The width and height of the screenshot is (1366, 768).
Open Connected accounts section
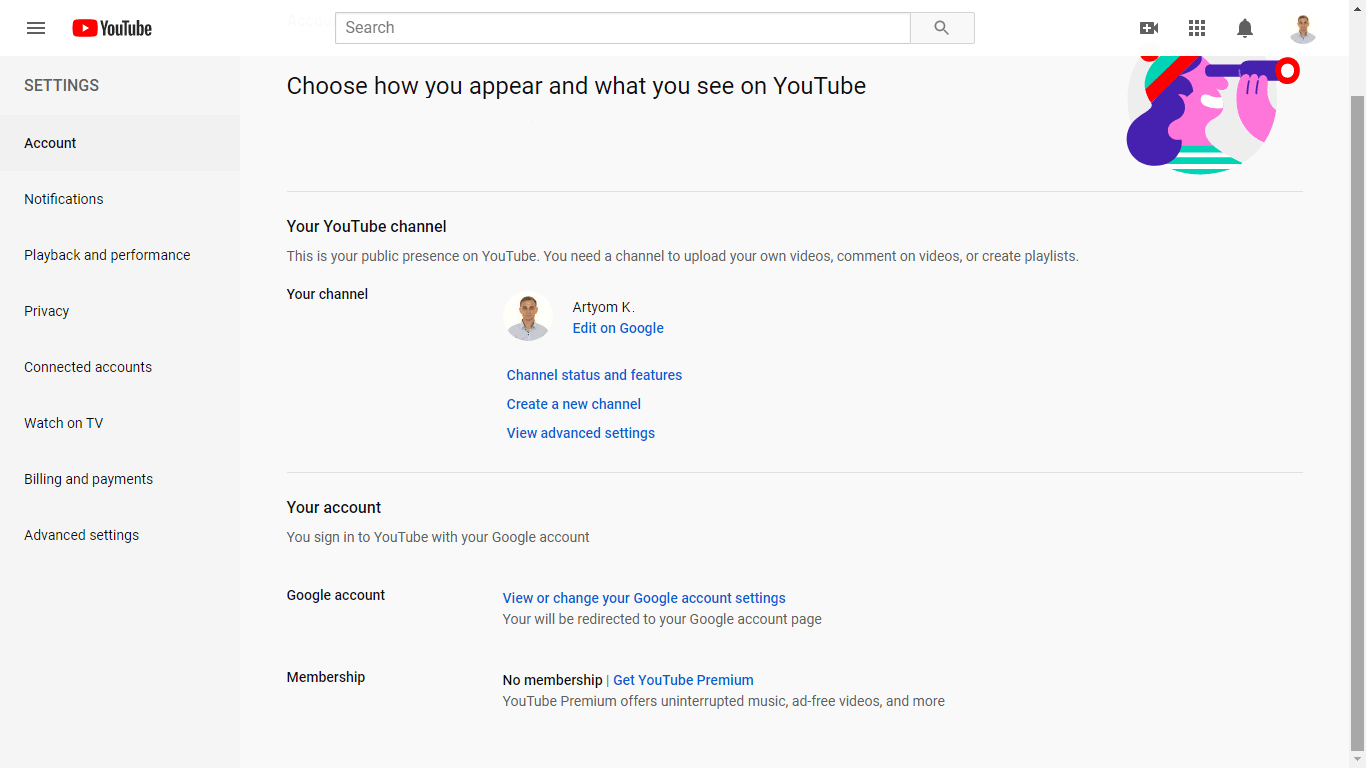[88, 367]
